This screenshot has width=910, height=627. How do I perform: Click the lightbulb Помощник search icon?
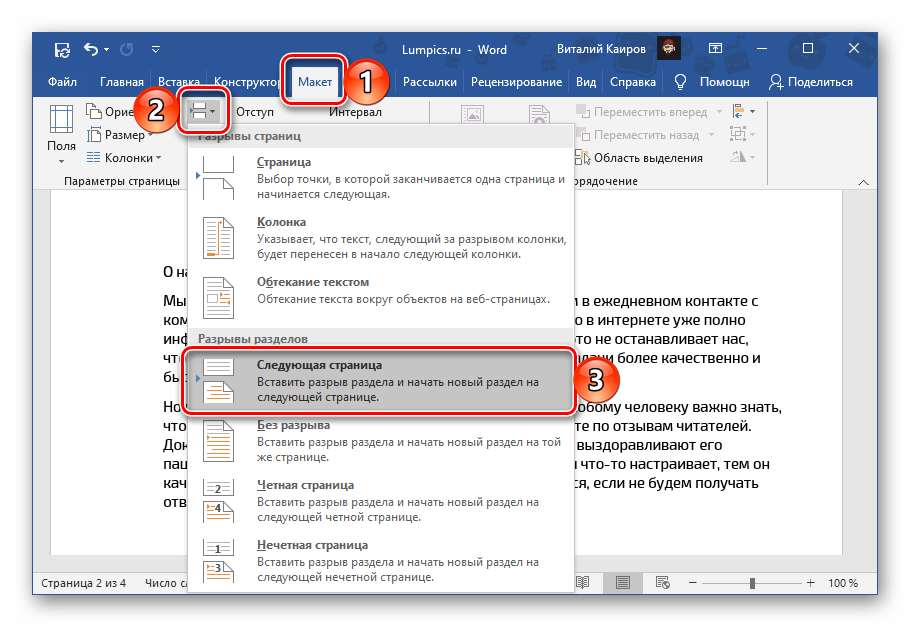pyautogui.click(x=680, y=82)
